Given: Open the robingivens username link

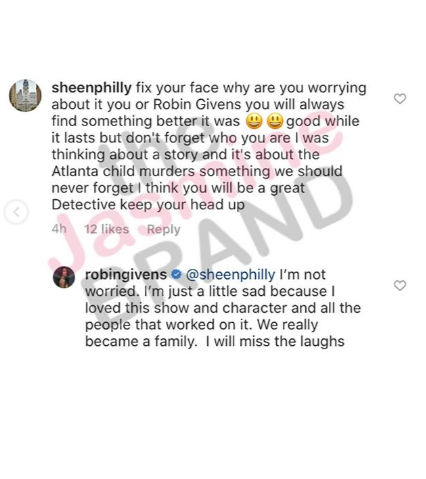Looking at the screenshot, I should [126, 275].
